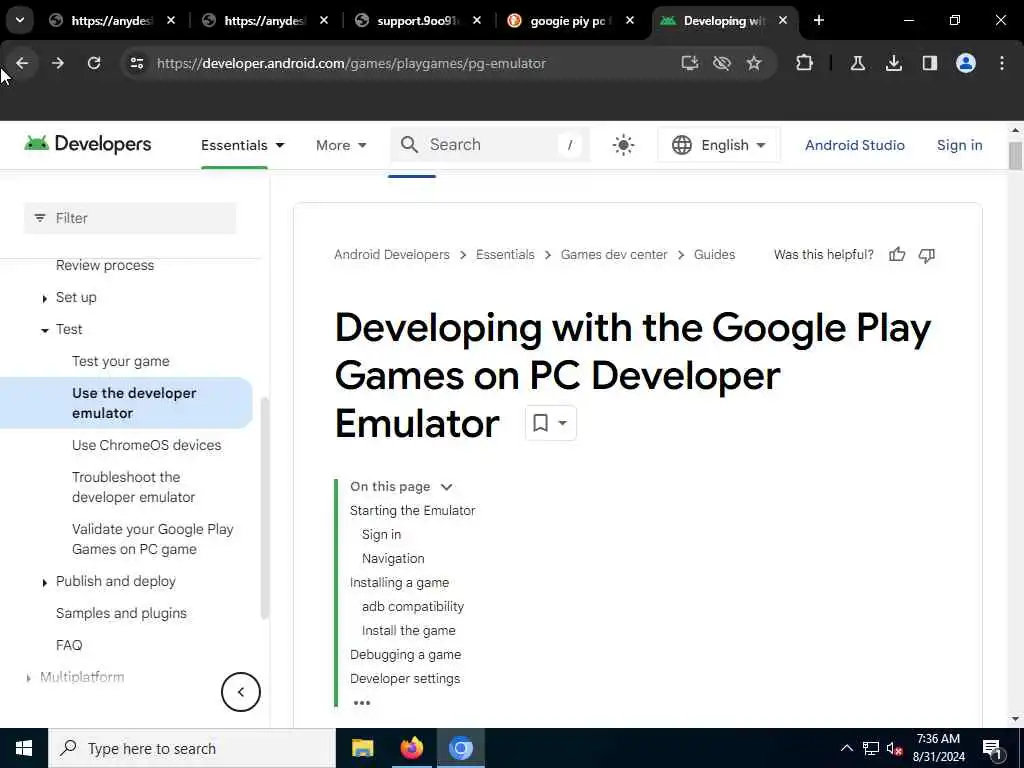Screen dimensions: 1024x768
Task: Jump to Debugging a game section
Action: pyautogui.click(x=405, y=654)
